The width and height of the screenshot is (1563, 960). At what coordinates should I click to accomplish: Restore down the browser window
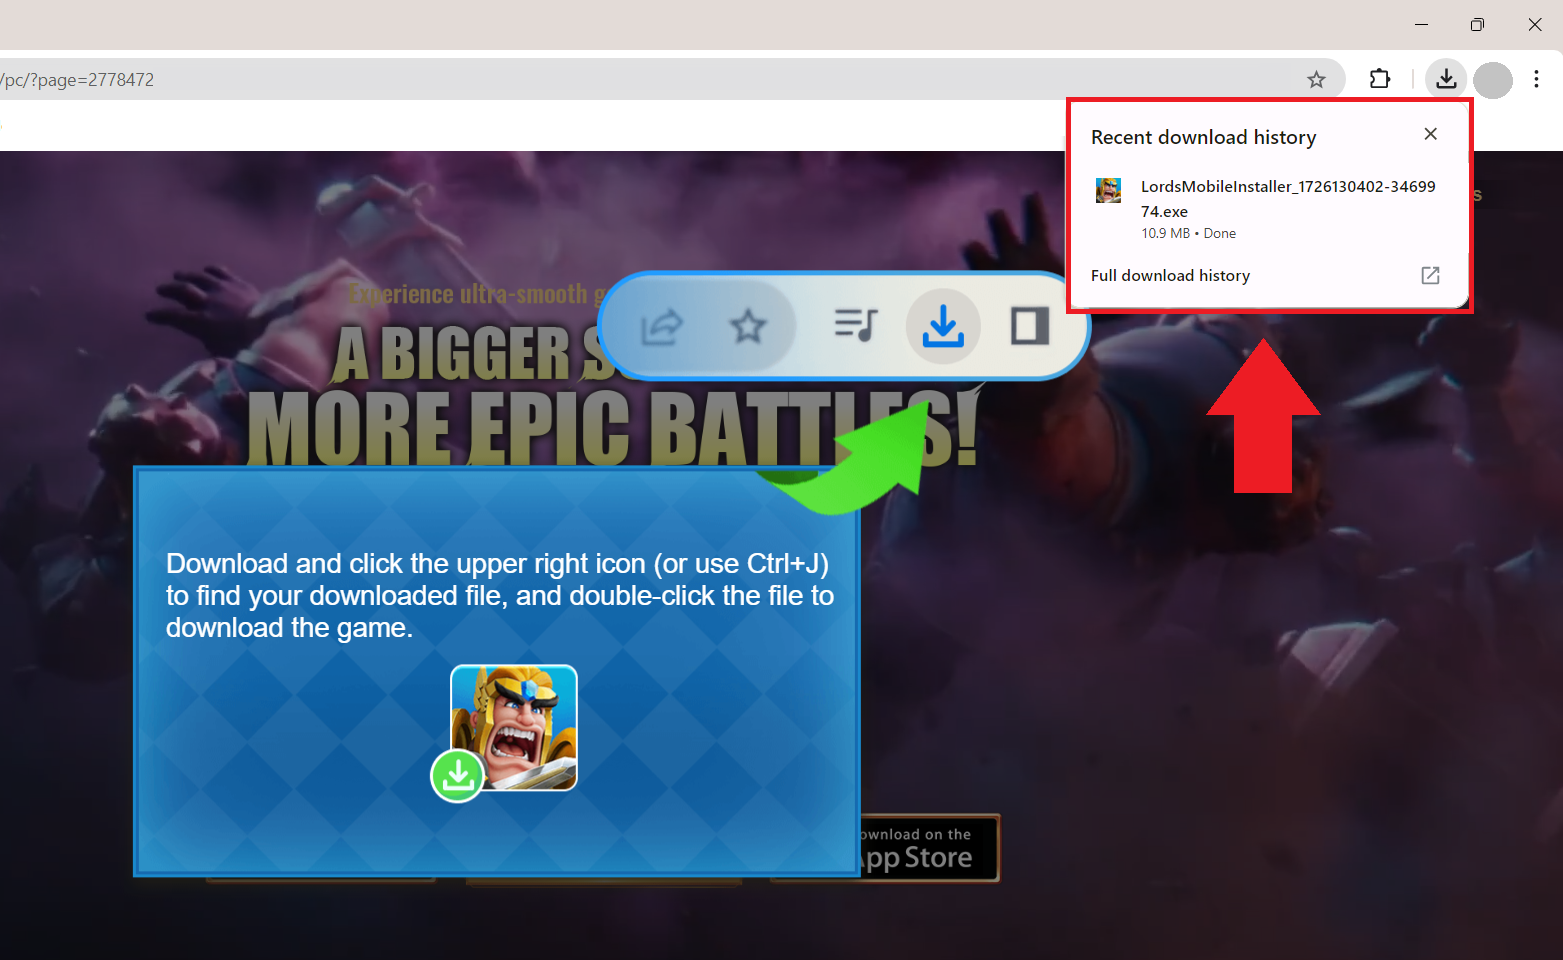(1477, 24)
